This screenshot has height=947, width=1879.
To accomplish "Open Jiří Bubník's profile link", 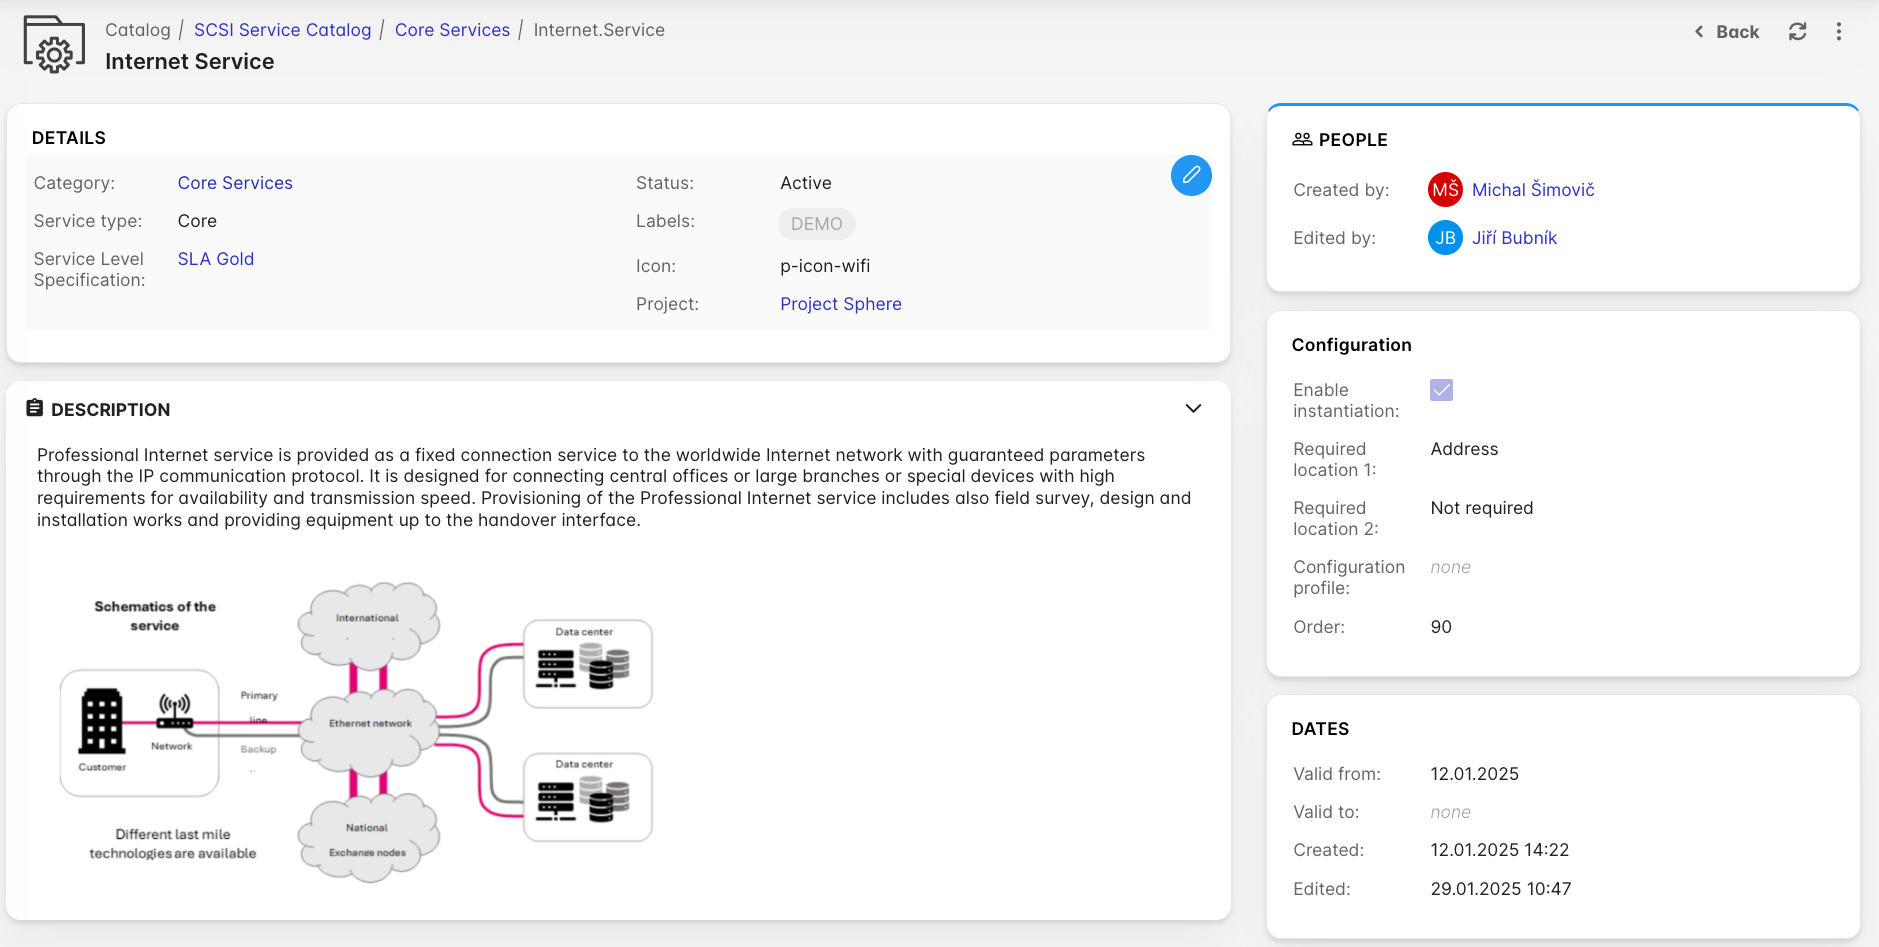I will 1514,238.
